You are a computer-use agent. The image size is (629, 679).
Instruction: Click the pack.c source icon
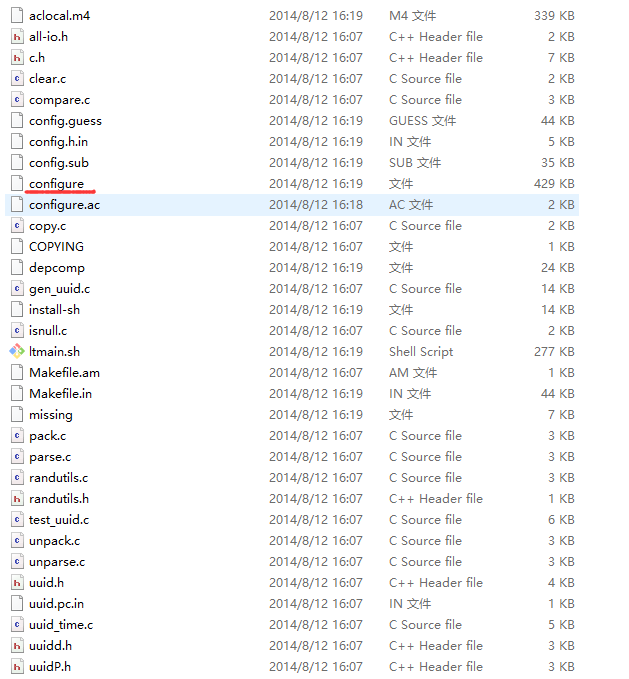click(17, 436)
